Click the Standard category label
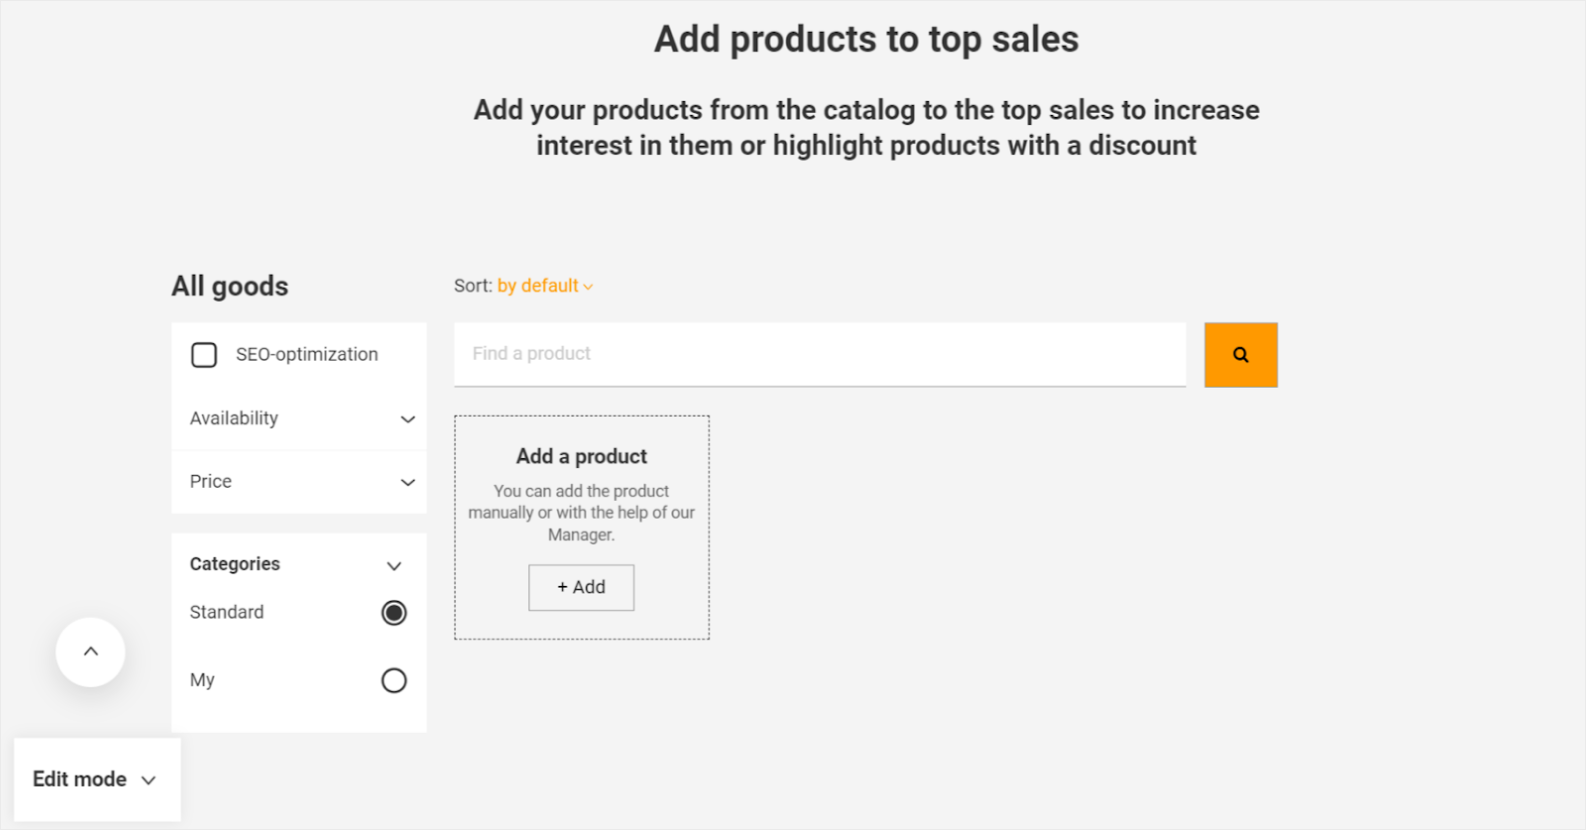The height and width of the screenshot is (830, 1586). click(227, 612)
